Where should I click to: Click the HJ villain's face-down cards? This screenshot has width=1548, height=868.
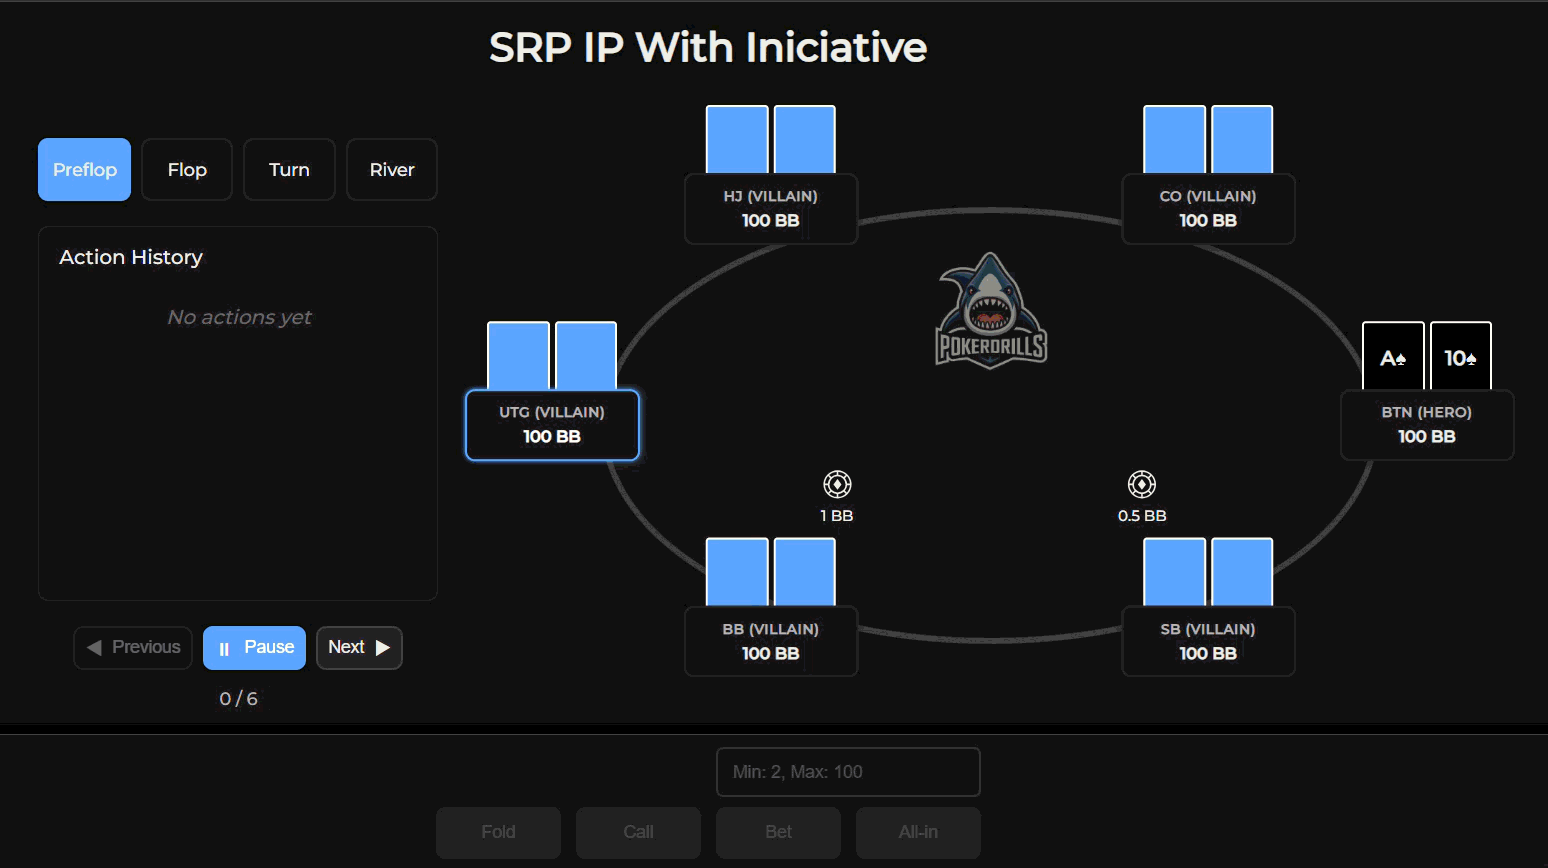(770, 140)
